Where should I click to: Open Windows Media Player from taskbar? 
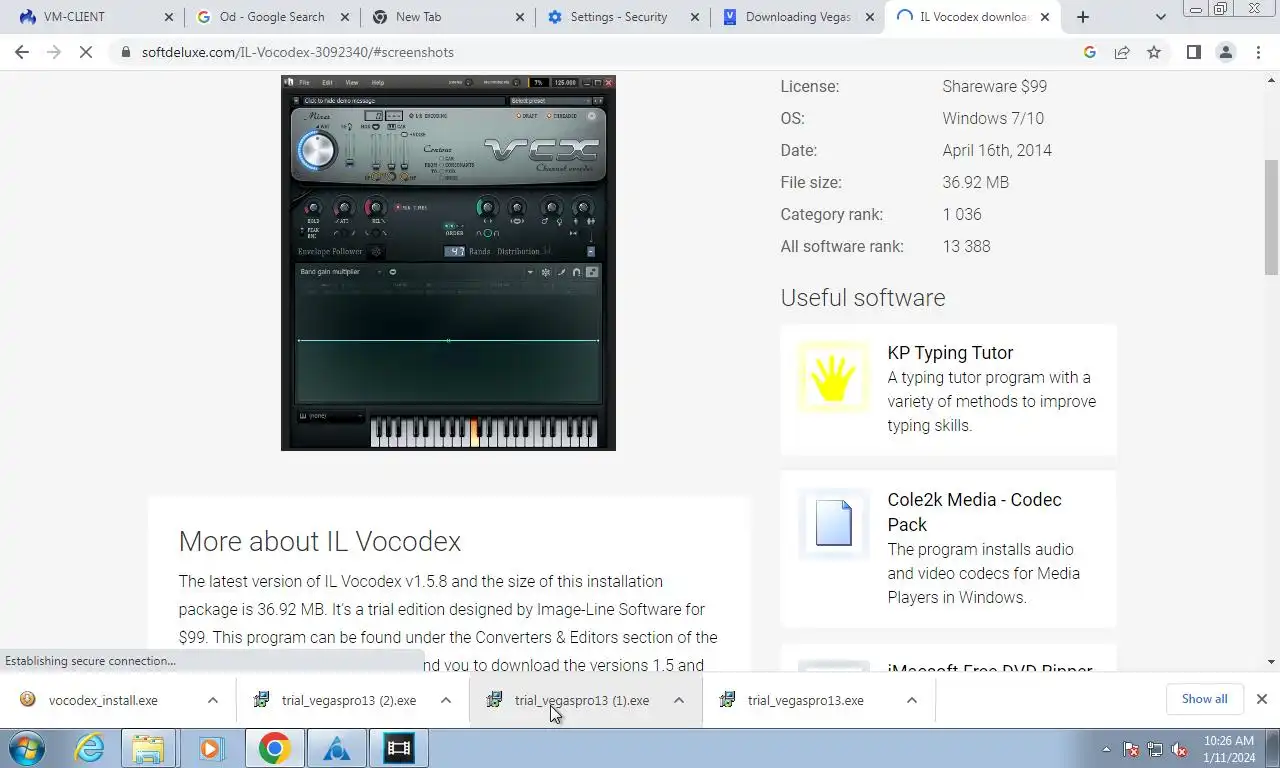click(210, 748)
